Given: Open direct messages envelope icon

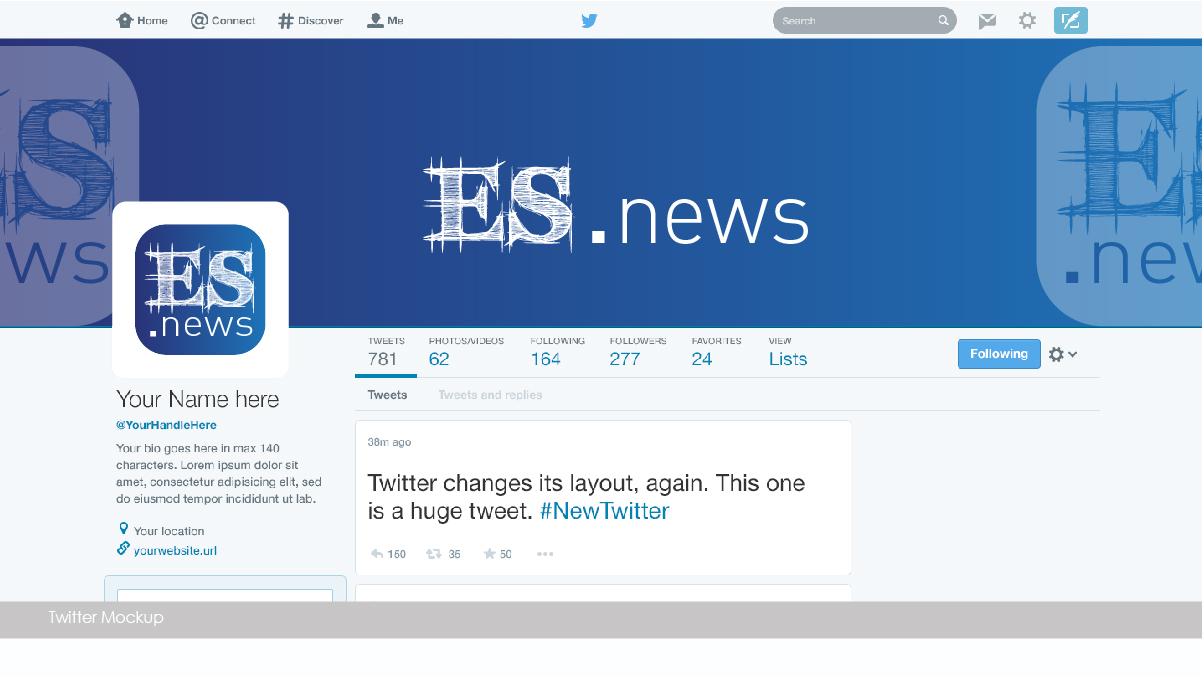Looking at the screenshot, I should [x=987, y=21].
